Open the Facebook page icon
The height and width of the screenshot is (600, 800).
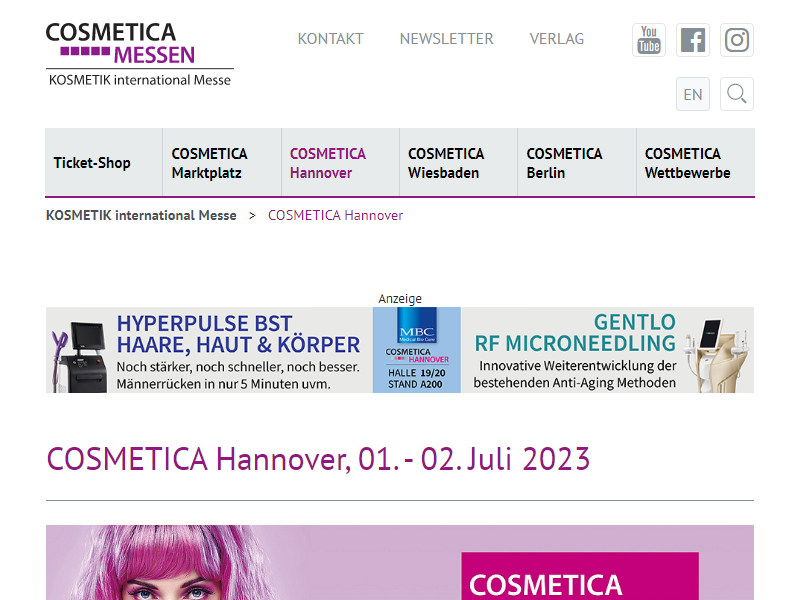(693, 40)
